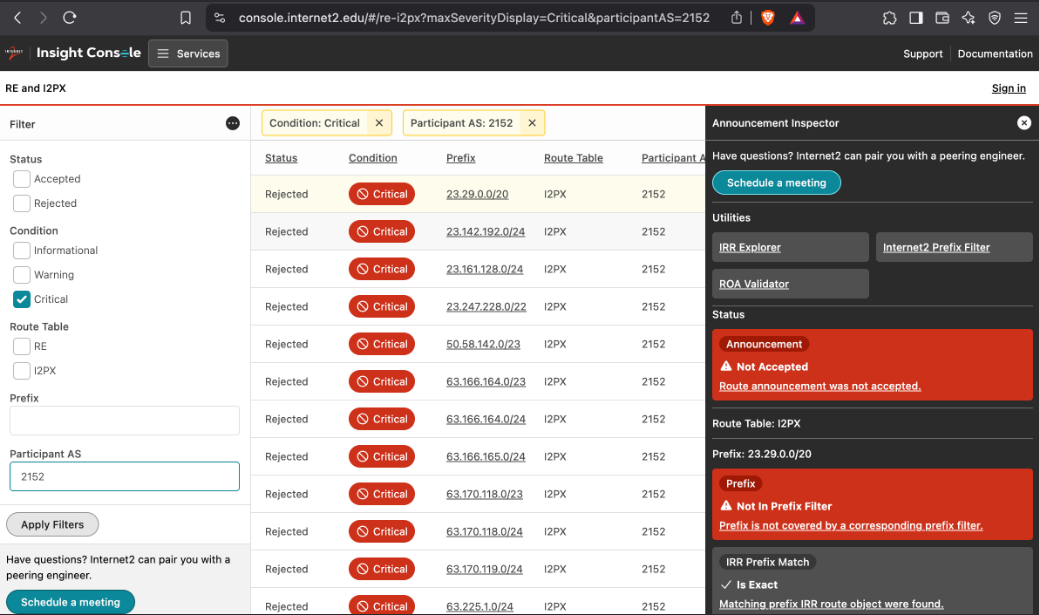Close the Announcement Inspector panel
Screen dimensions: 1039x615
[x=1024, y=123]
